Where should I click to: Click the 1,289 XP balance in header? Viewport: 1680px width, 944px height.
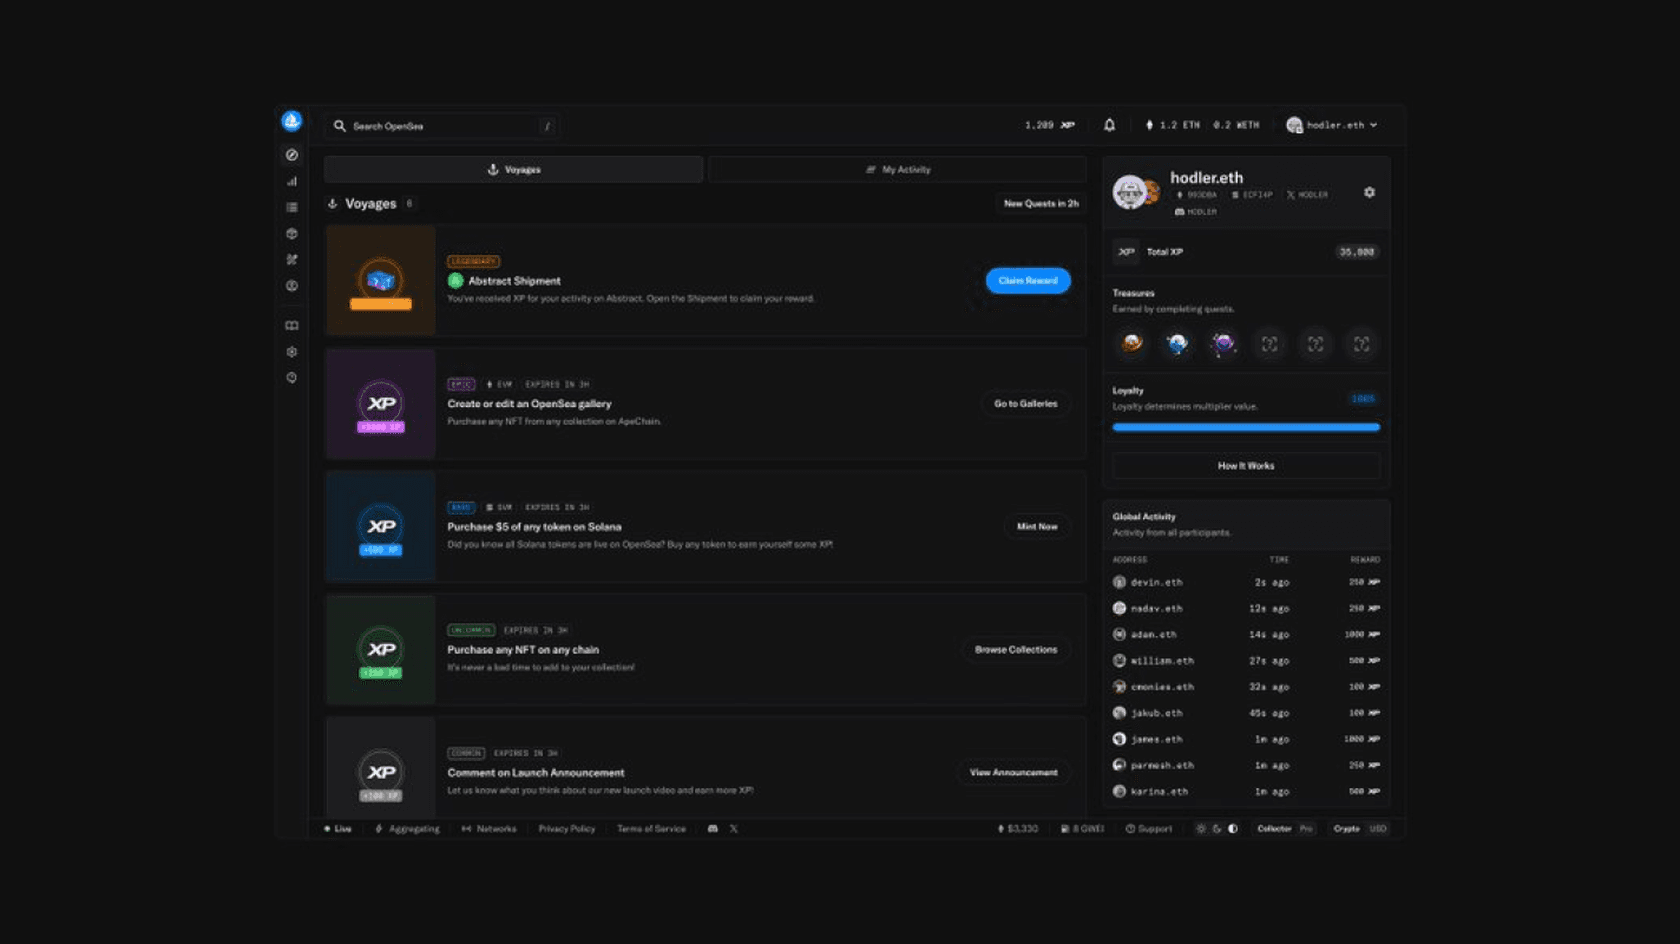1049,125
